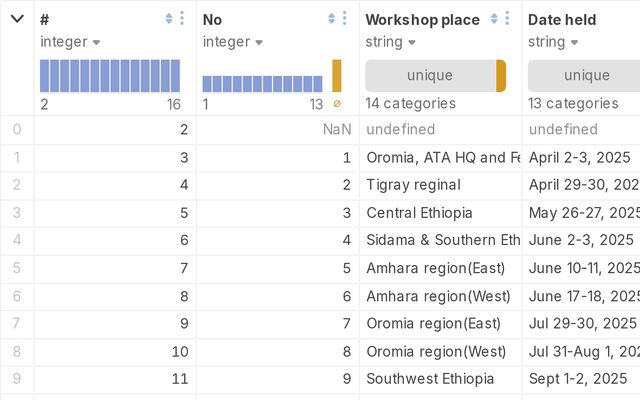Click the # column histogram bars

110,76
